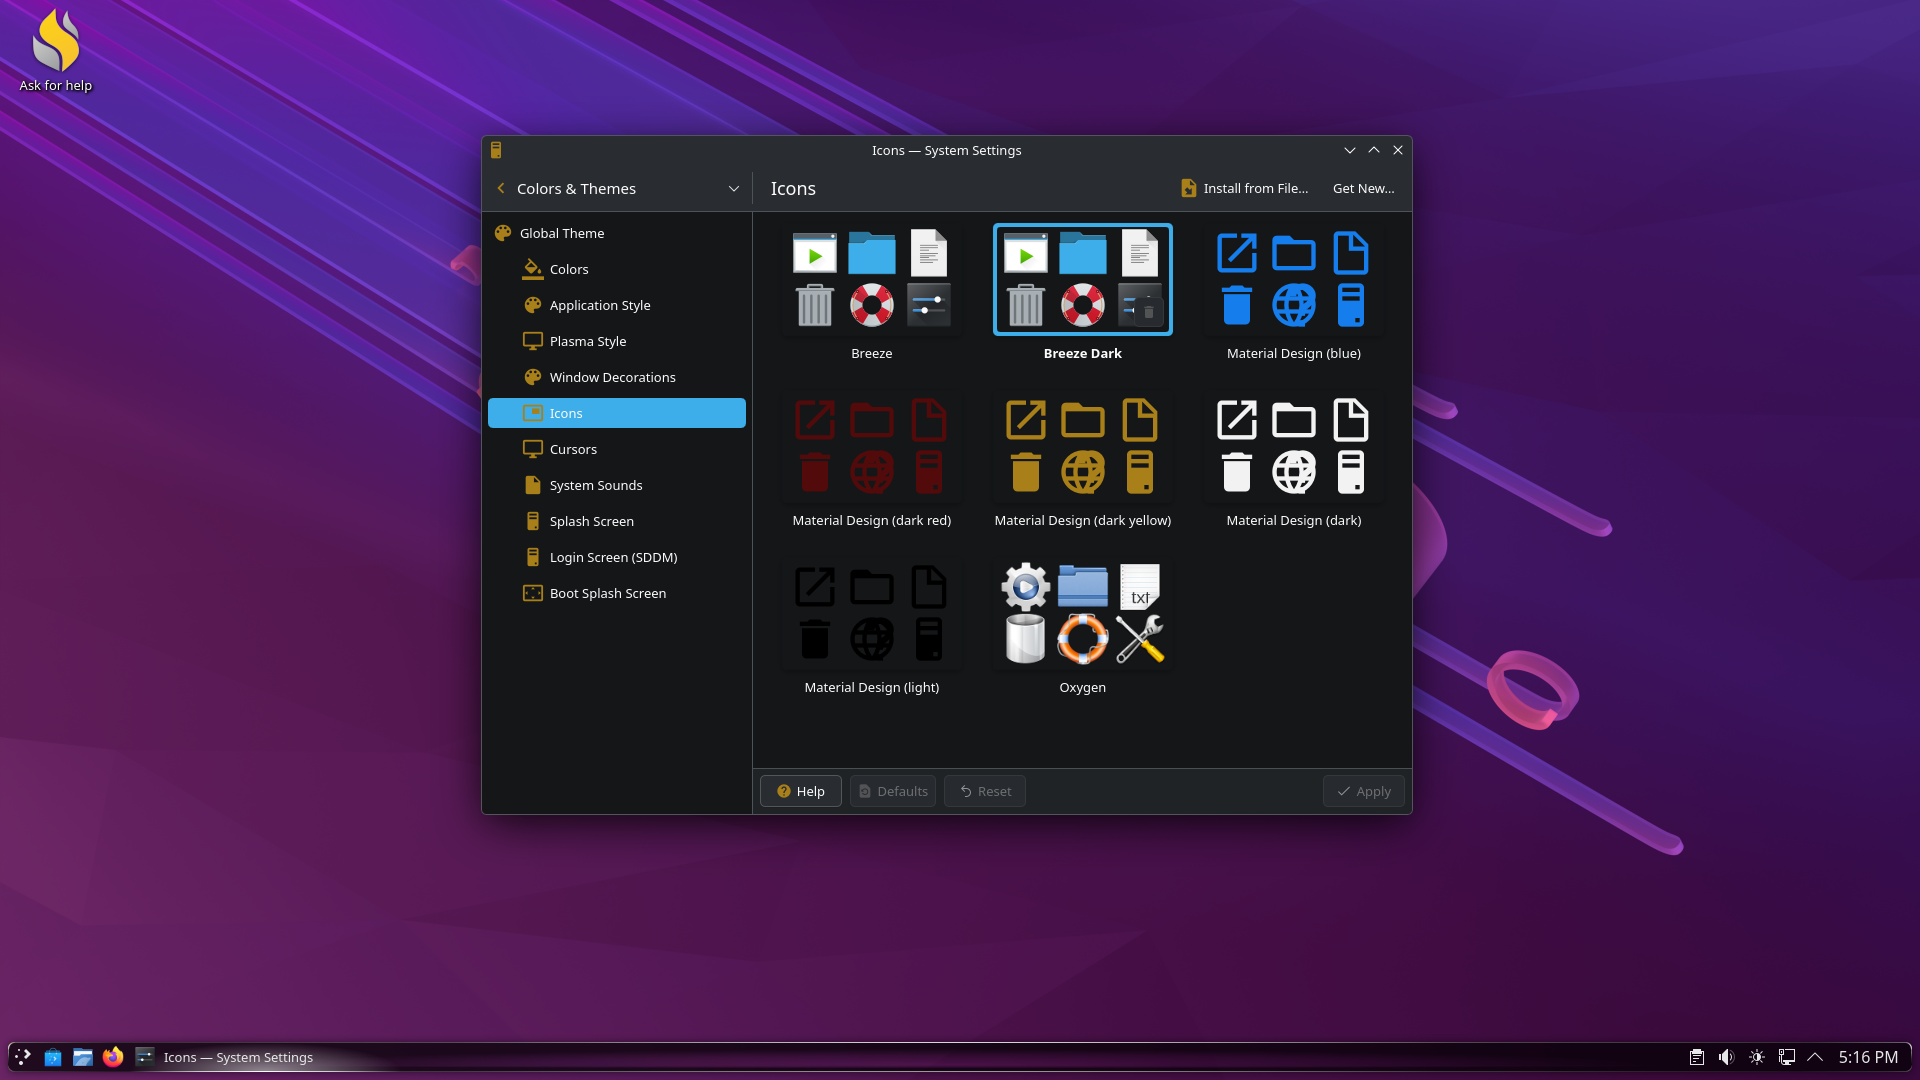The height and width of the screenshot is (1080, 1920).
Task: Choose Material Design (light) icon theme
Action: (872, 627)
